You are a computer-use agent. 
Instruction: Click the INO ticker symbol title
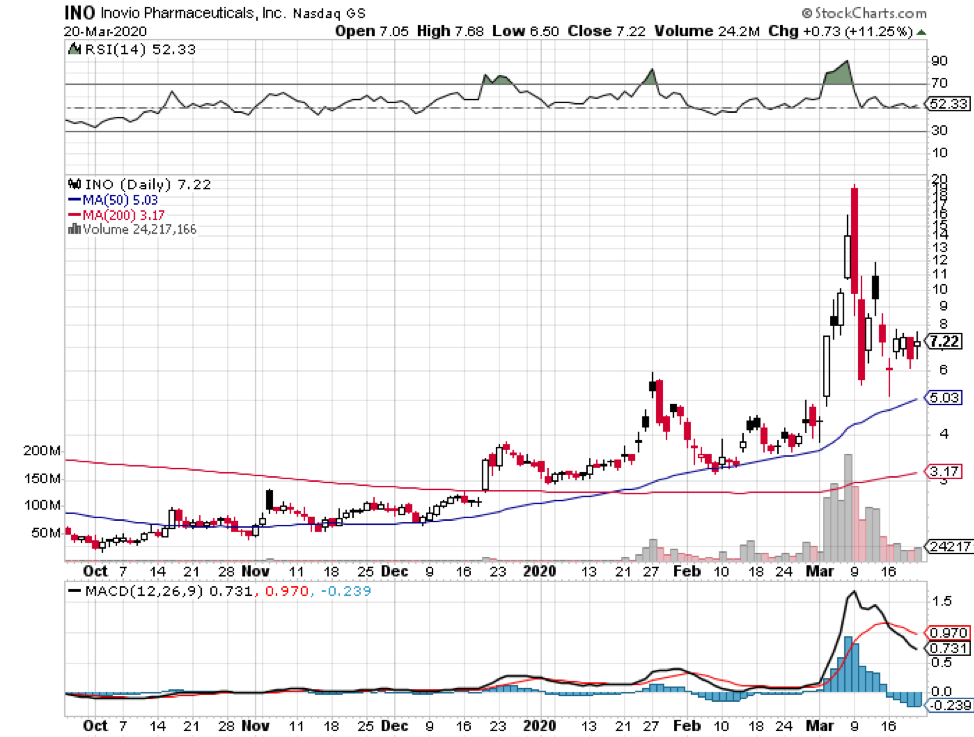point(81,13)
